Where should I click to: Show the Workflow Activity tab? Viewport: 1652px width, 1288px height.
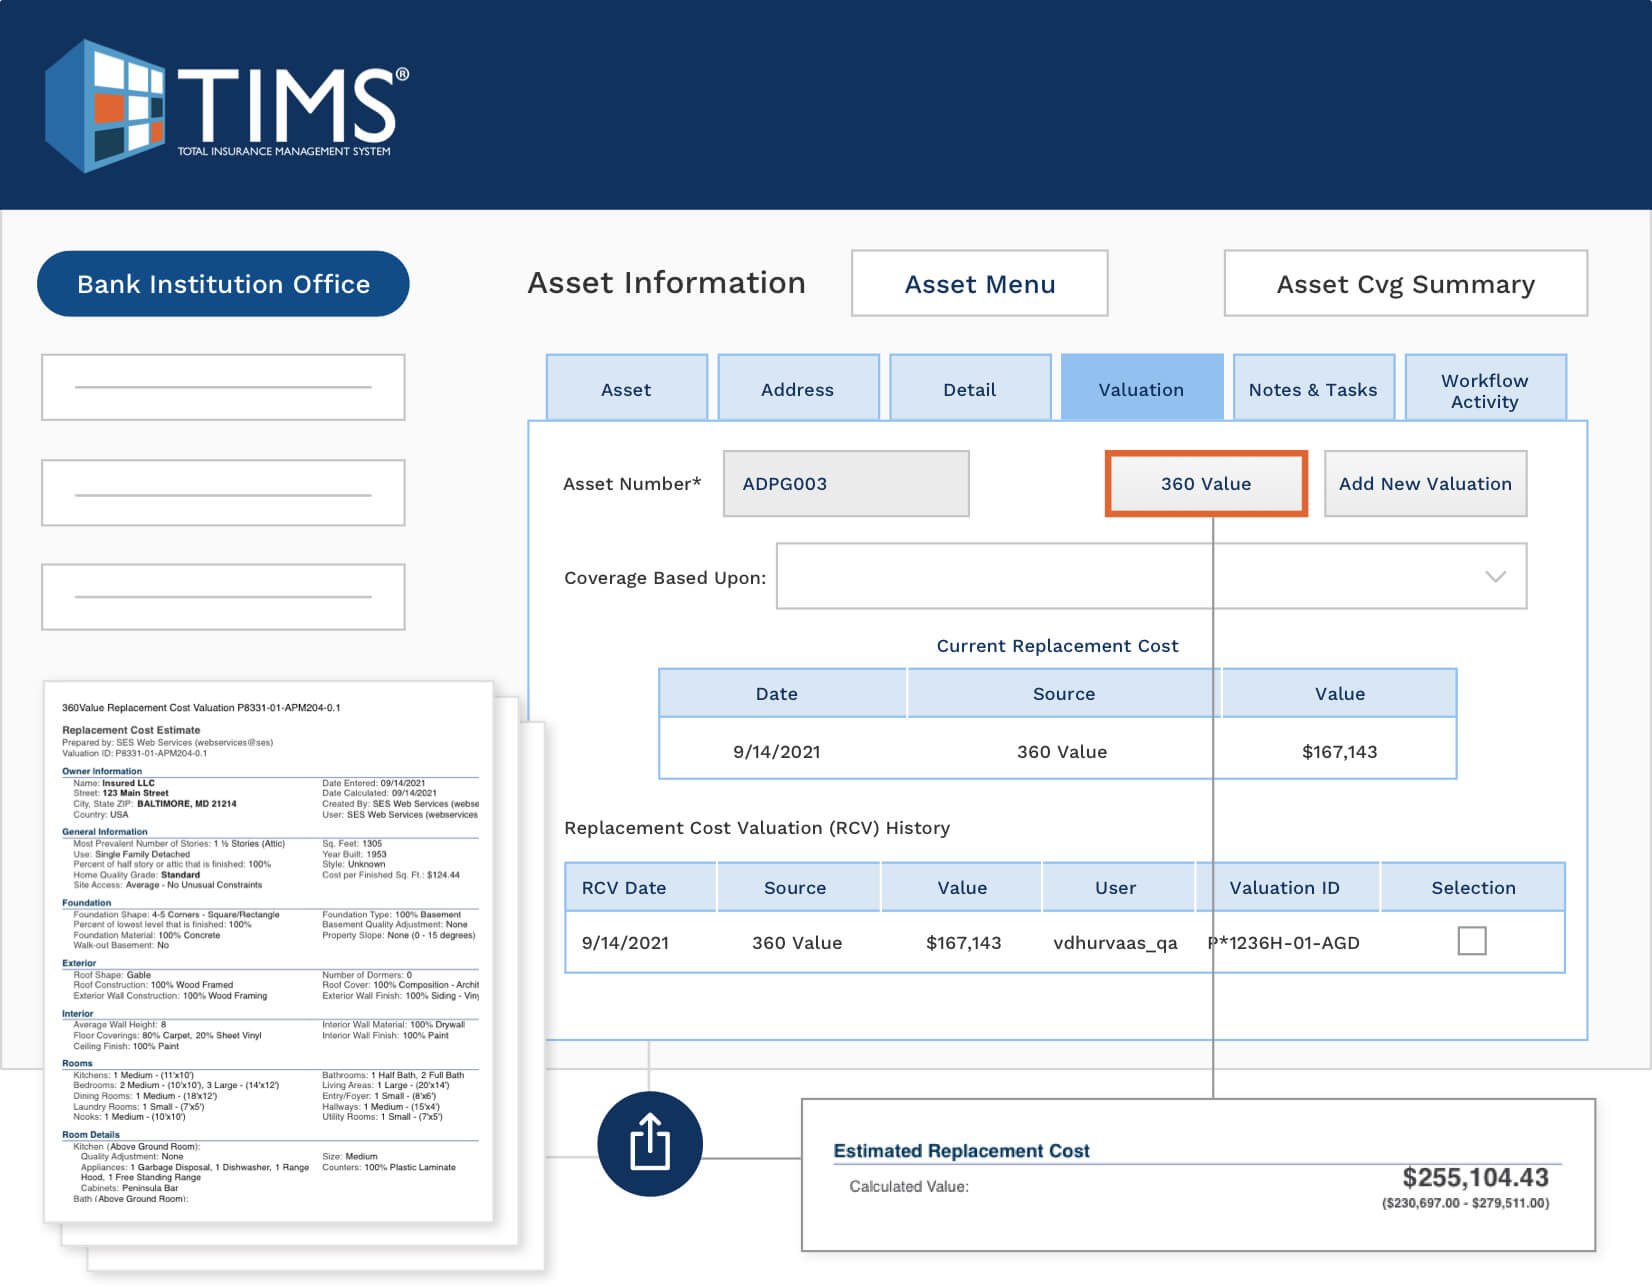click(x=1484, y=388)
